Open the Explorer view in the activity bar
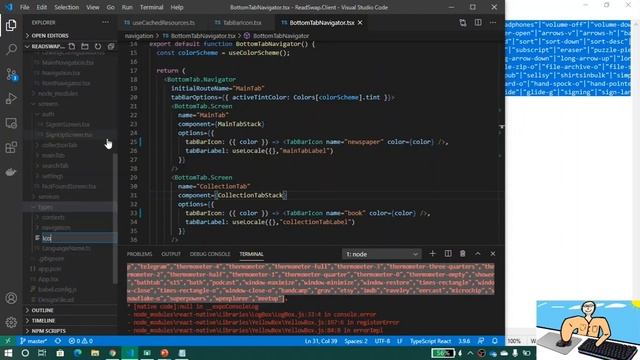Screen dimensions: 640x360 [x=11, y=25]
